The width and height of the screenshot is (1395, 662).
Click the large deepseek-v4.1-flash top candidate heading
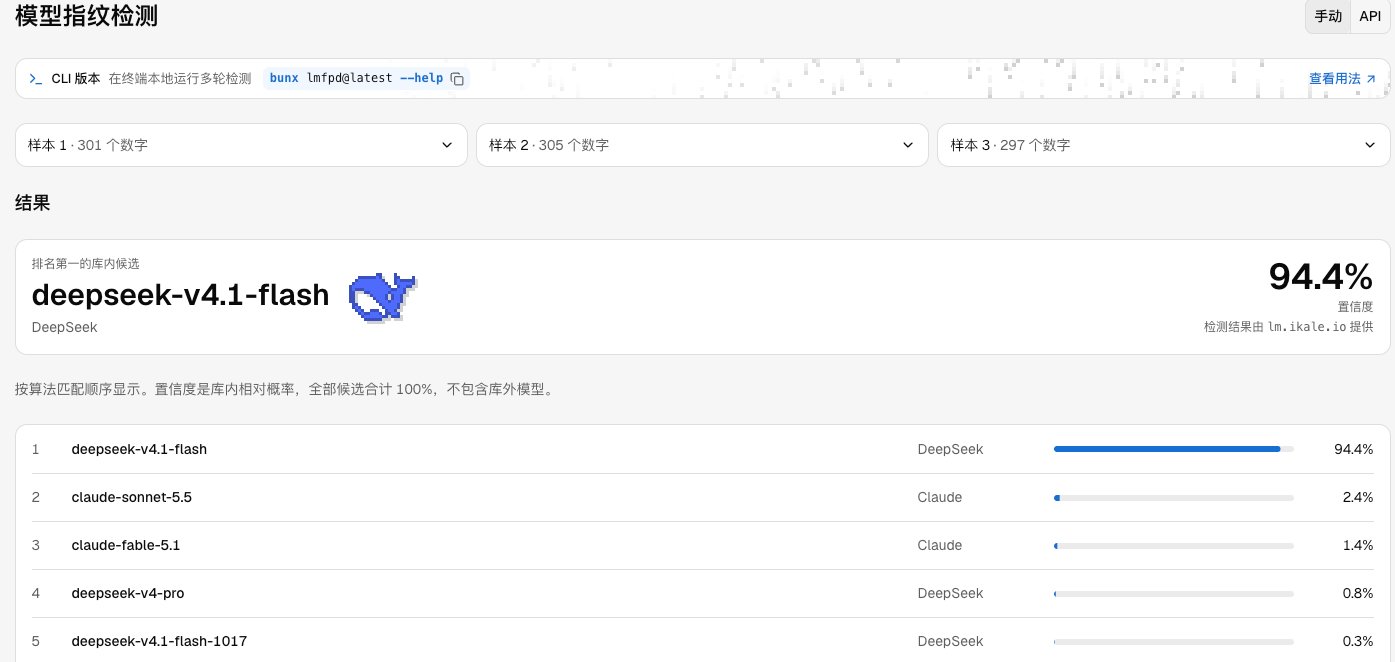(x=181, y=295)
